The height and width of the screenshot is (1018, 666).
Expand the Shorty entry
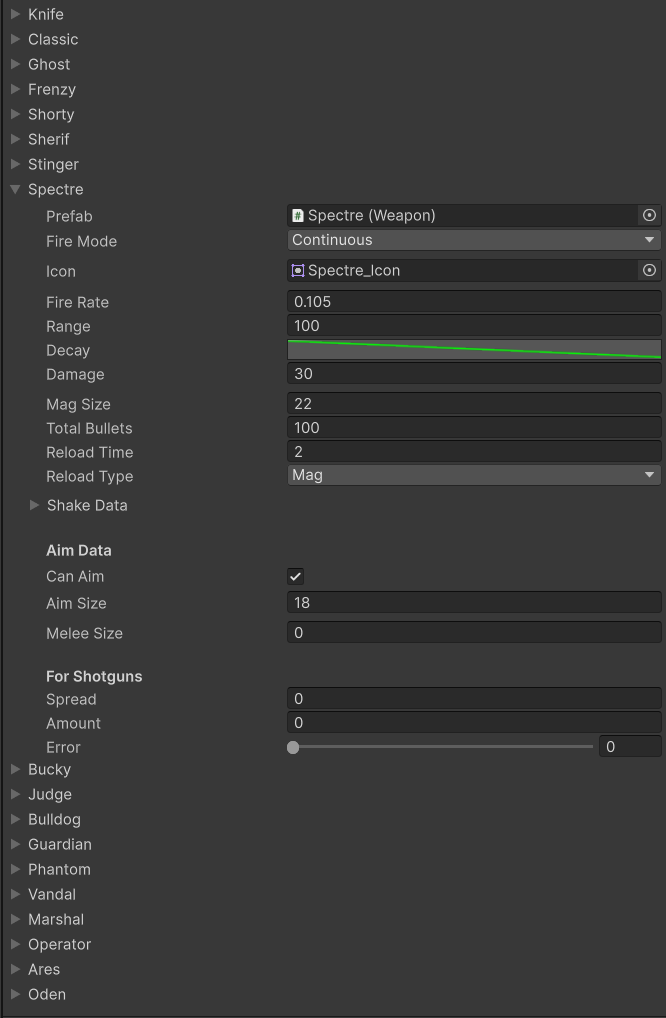coord(16,114)
